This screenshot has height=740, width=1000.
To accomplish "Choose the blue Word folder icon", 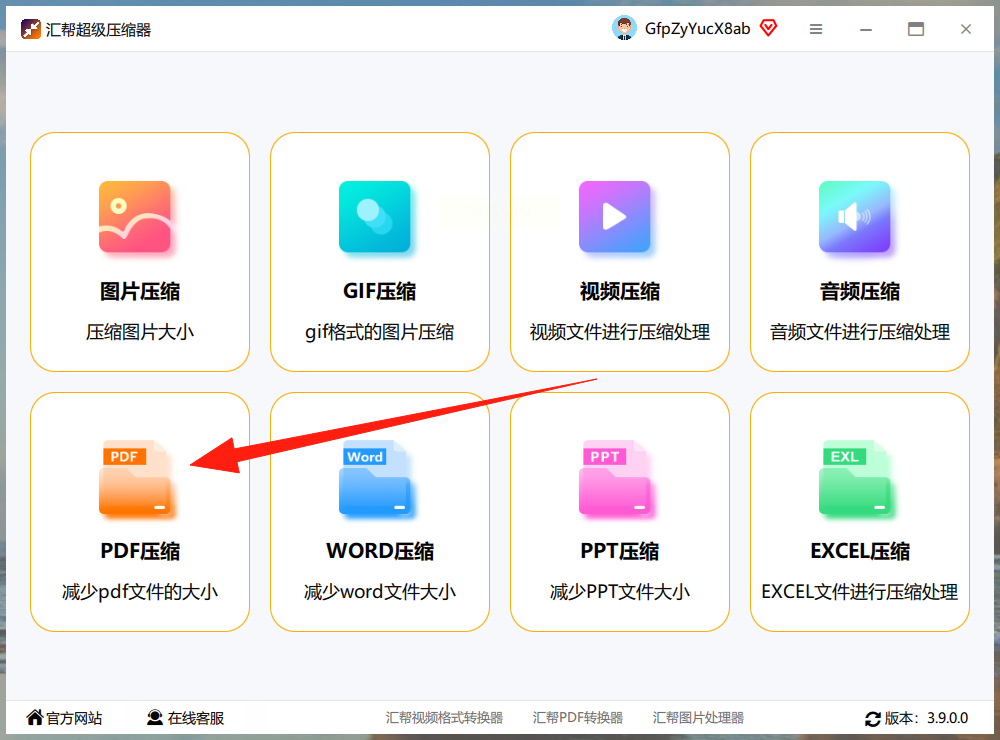I will tap(374, 477).
